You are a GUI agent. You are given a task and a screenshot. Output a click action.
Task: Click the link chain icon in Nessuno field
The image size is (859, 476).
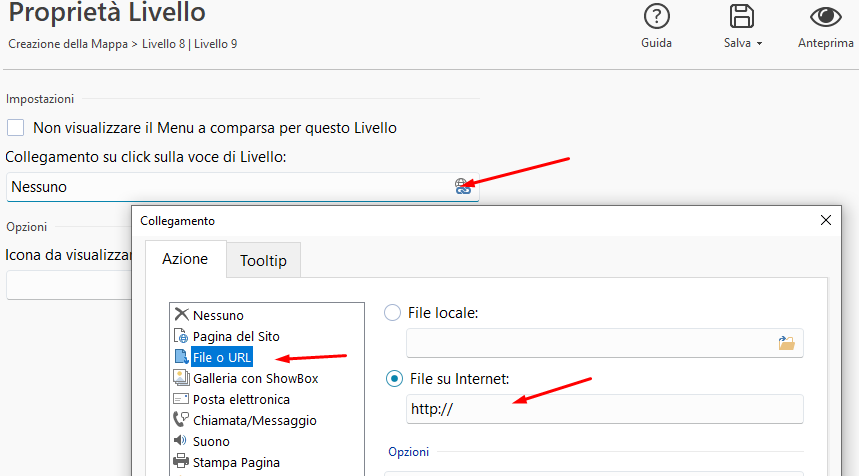(x=463, y=186)
